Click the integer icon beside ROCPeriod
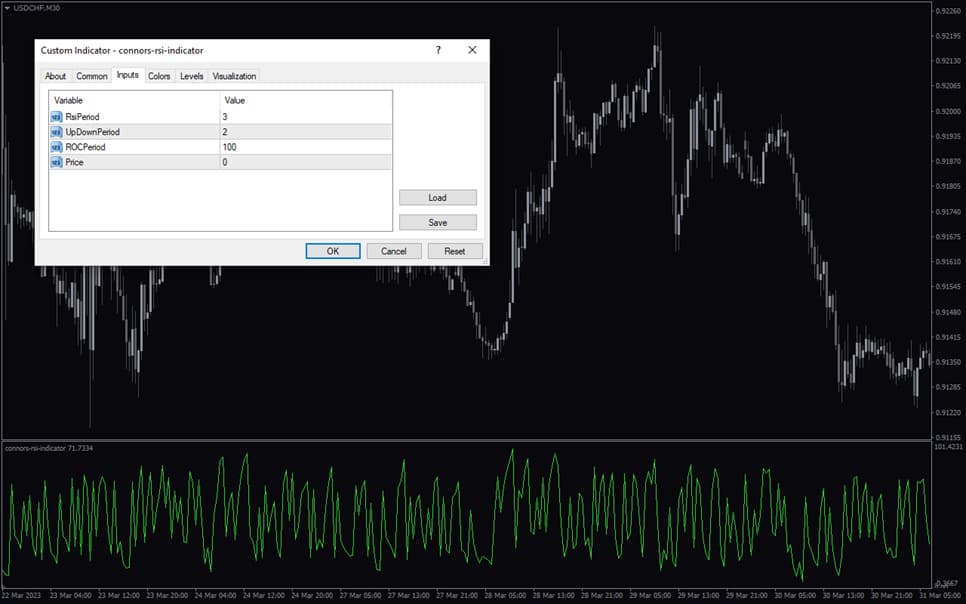This screenshot has width=966, height=604. [x=55, y=146]
